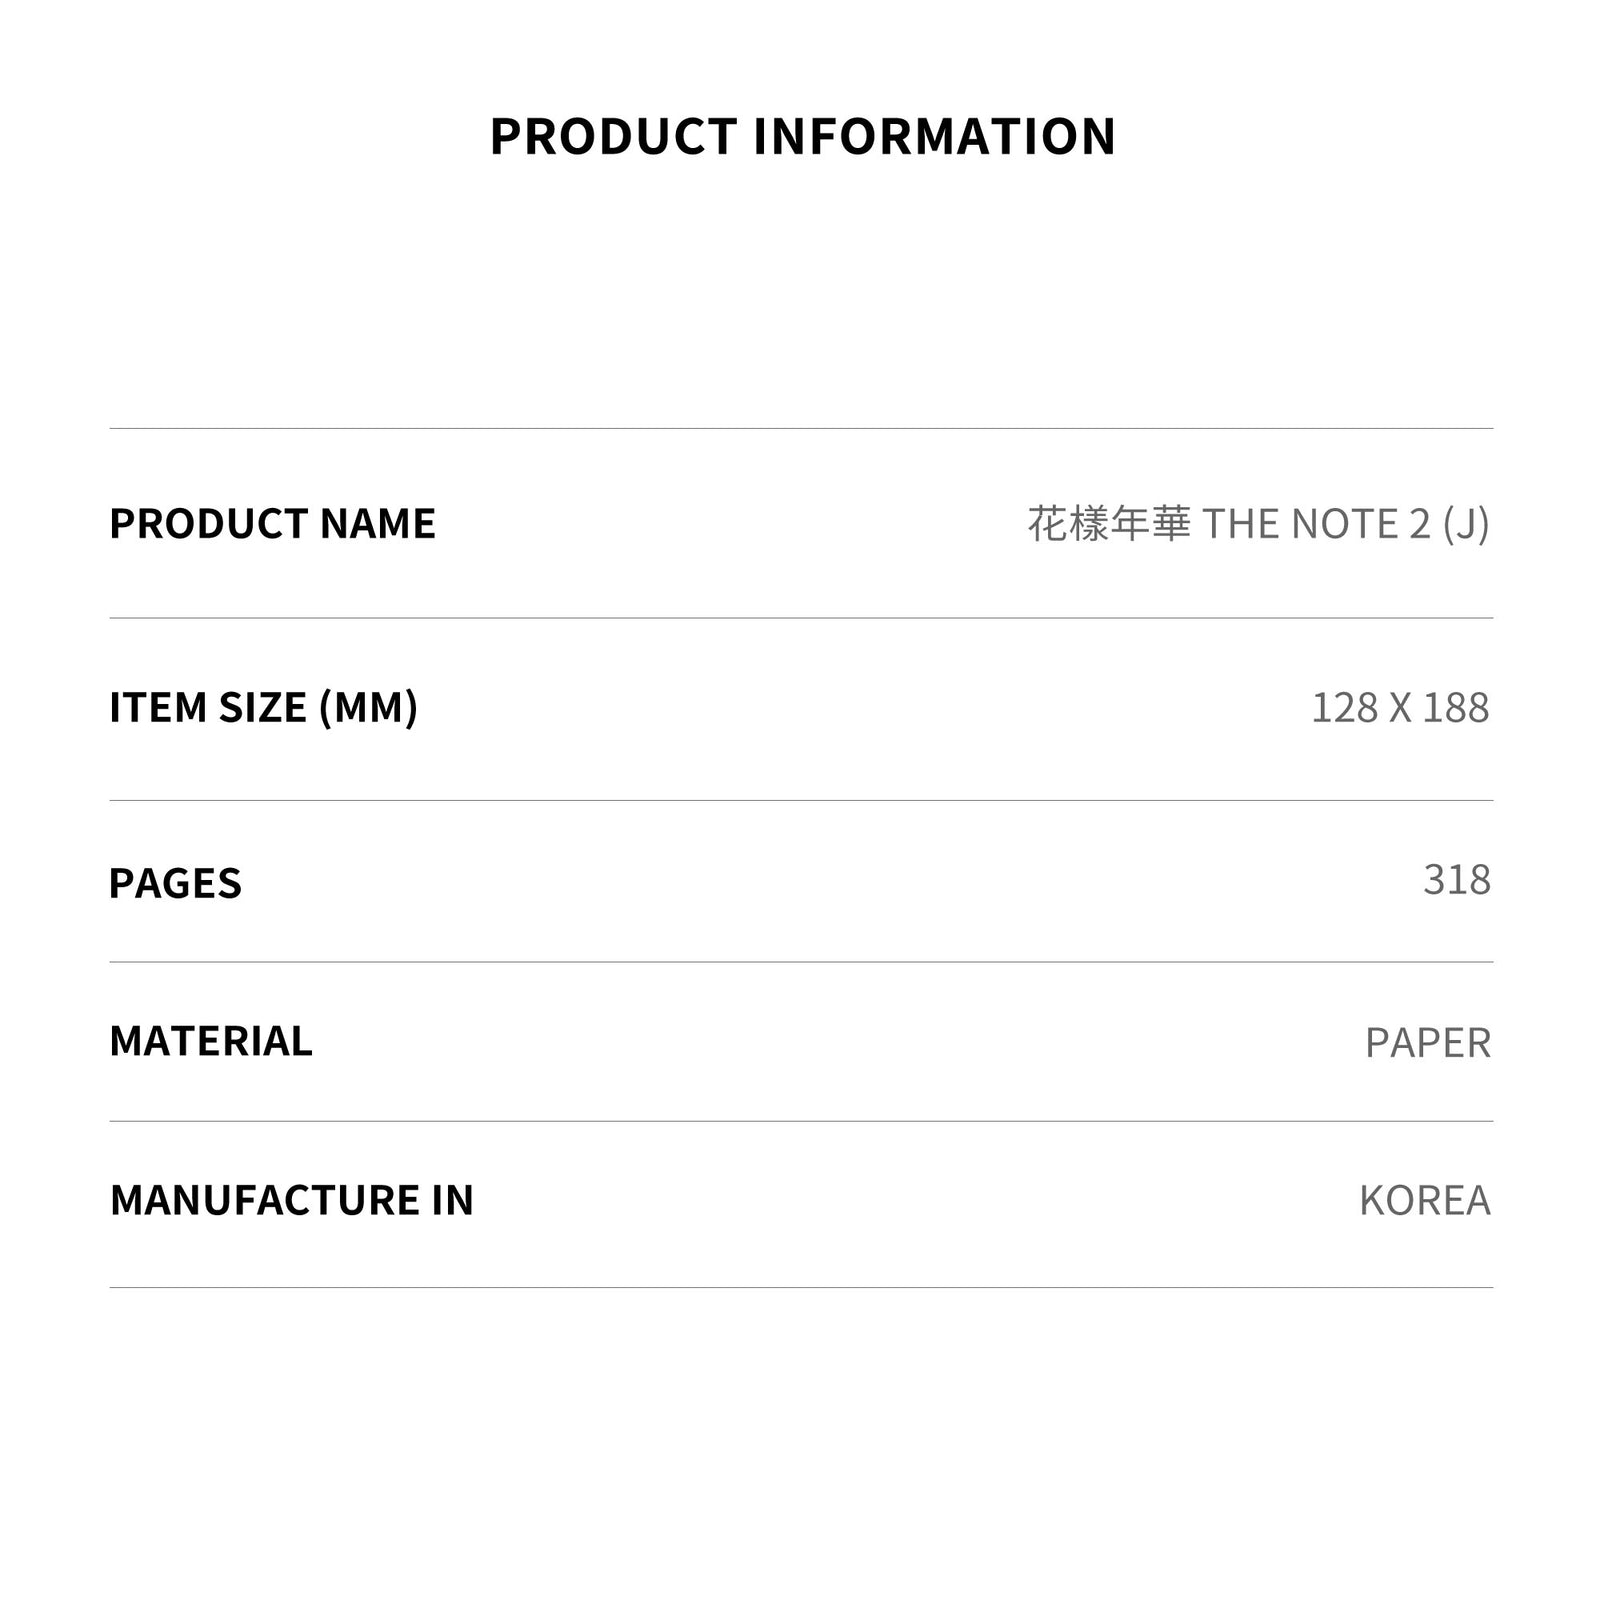1600x1600 pixels.
Task: Select the MATERIAL label
Action: click(x=211, y=1042)
